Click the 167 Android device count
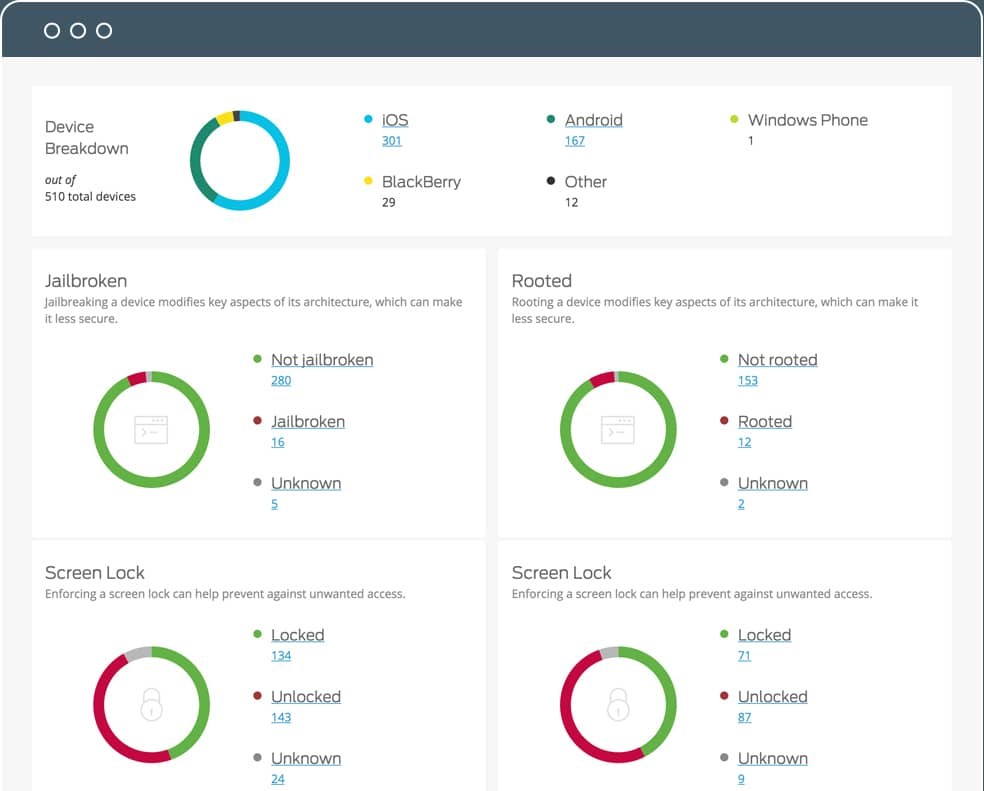This screenshot has width=984, height=791. coord(575,141)
